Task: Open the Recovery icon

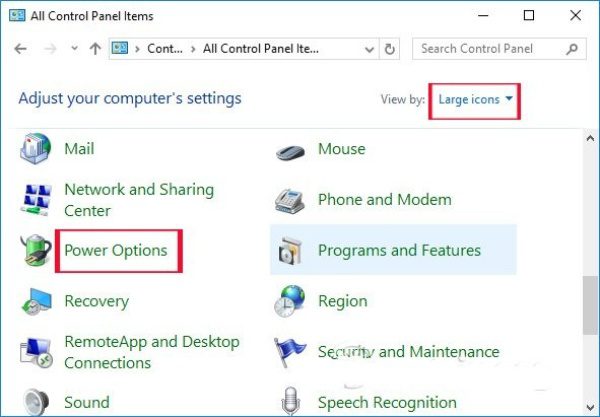Action: pyautogui.click(x=36, y=301)
